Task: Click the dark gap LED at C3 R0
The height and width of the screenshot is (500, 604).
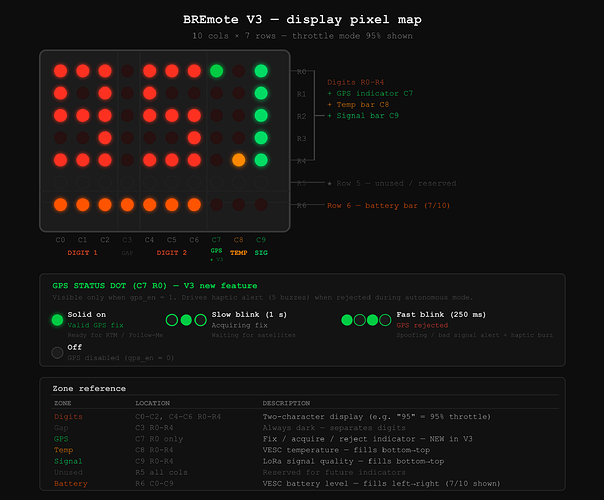Action: tap(127, 71)
